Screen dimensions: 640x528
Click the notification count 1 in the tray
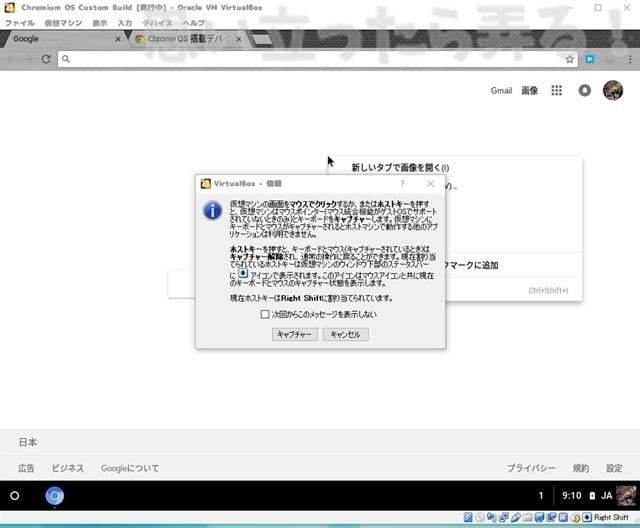click(x=541, y=495)
